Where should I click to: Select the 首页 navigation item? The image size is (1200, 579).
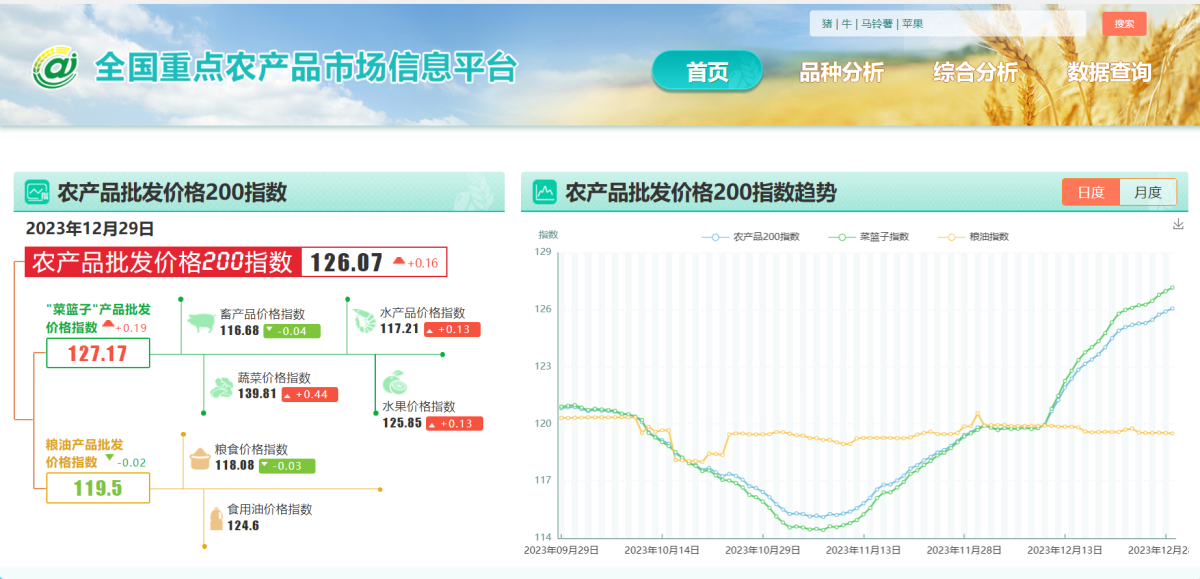coord(707,71)
